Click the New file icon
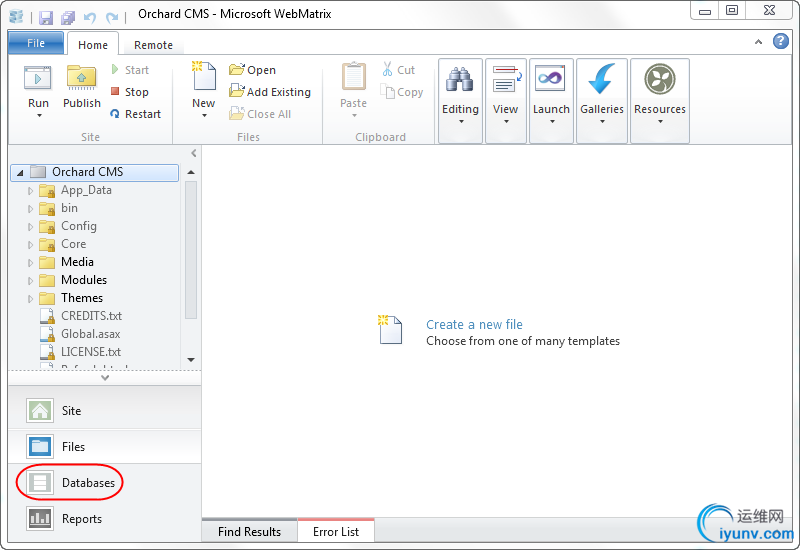Image resolution: width=800 pixels, height=550 pixels. (204, 76)
